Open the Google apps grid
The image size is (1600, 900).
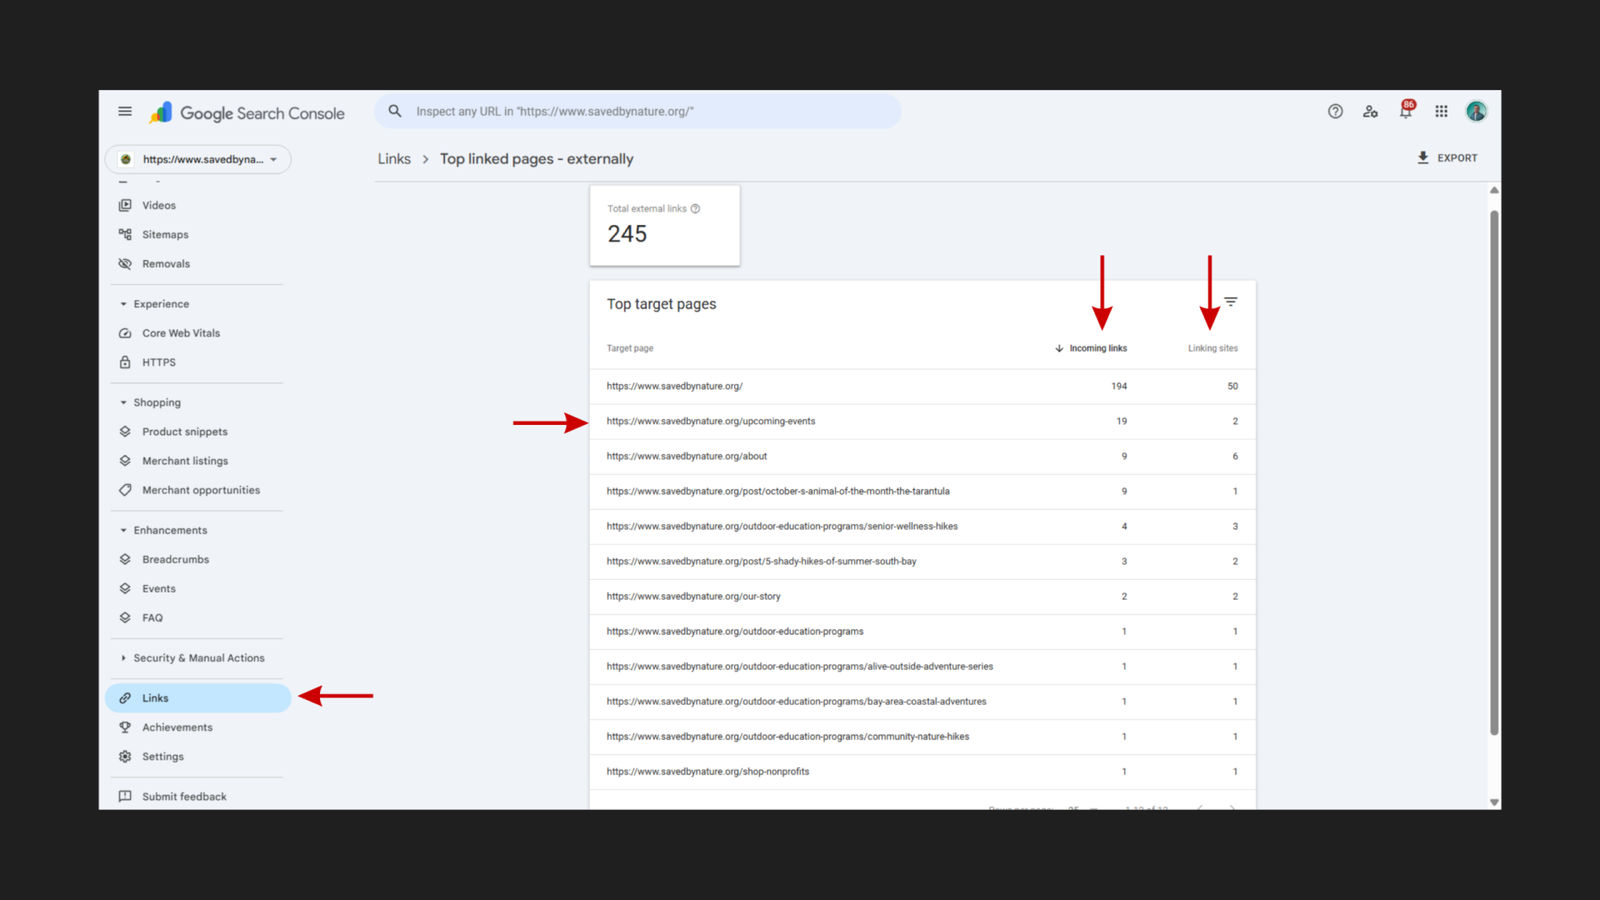(1441, 111)
